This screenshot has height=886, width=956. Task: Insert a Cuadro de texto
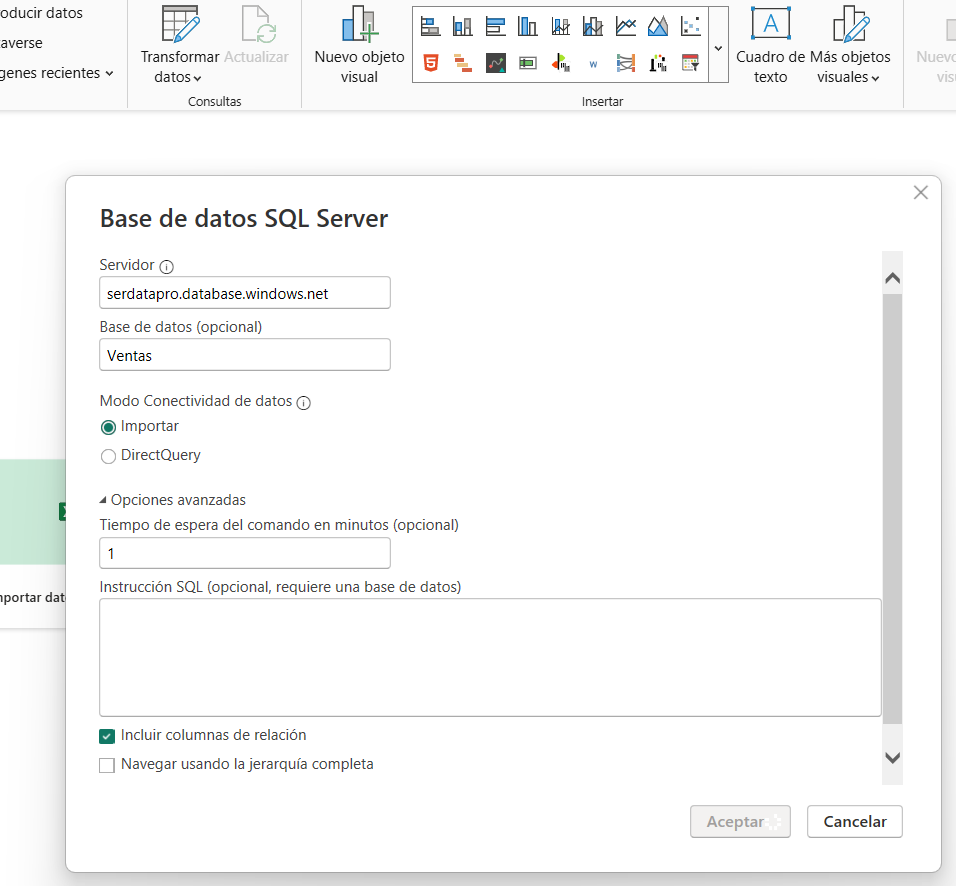point(770,24)
